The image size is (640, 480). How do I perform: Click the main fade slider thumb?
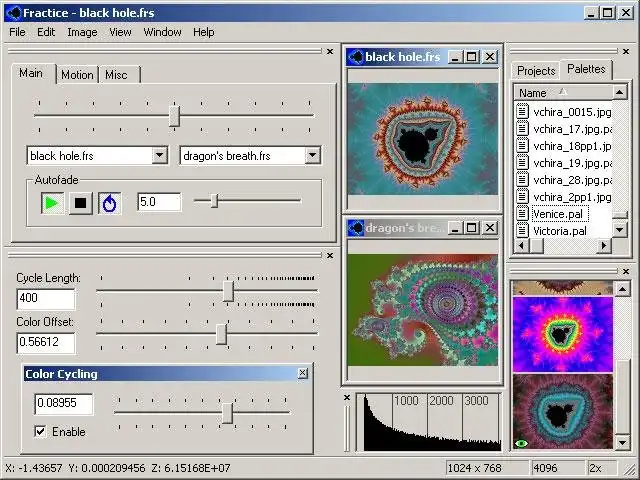174,116
